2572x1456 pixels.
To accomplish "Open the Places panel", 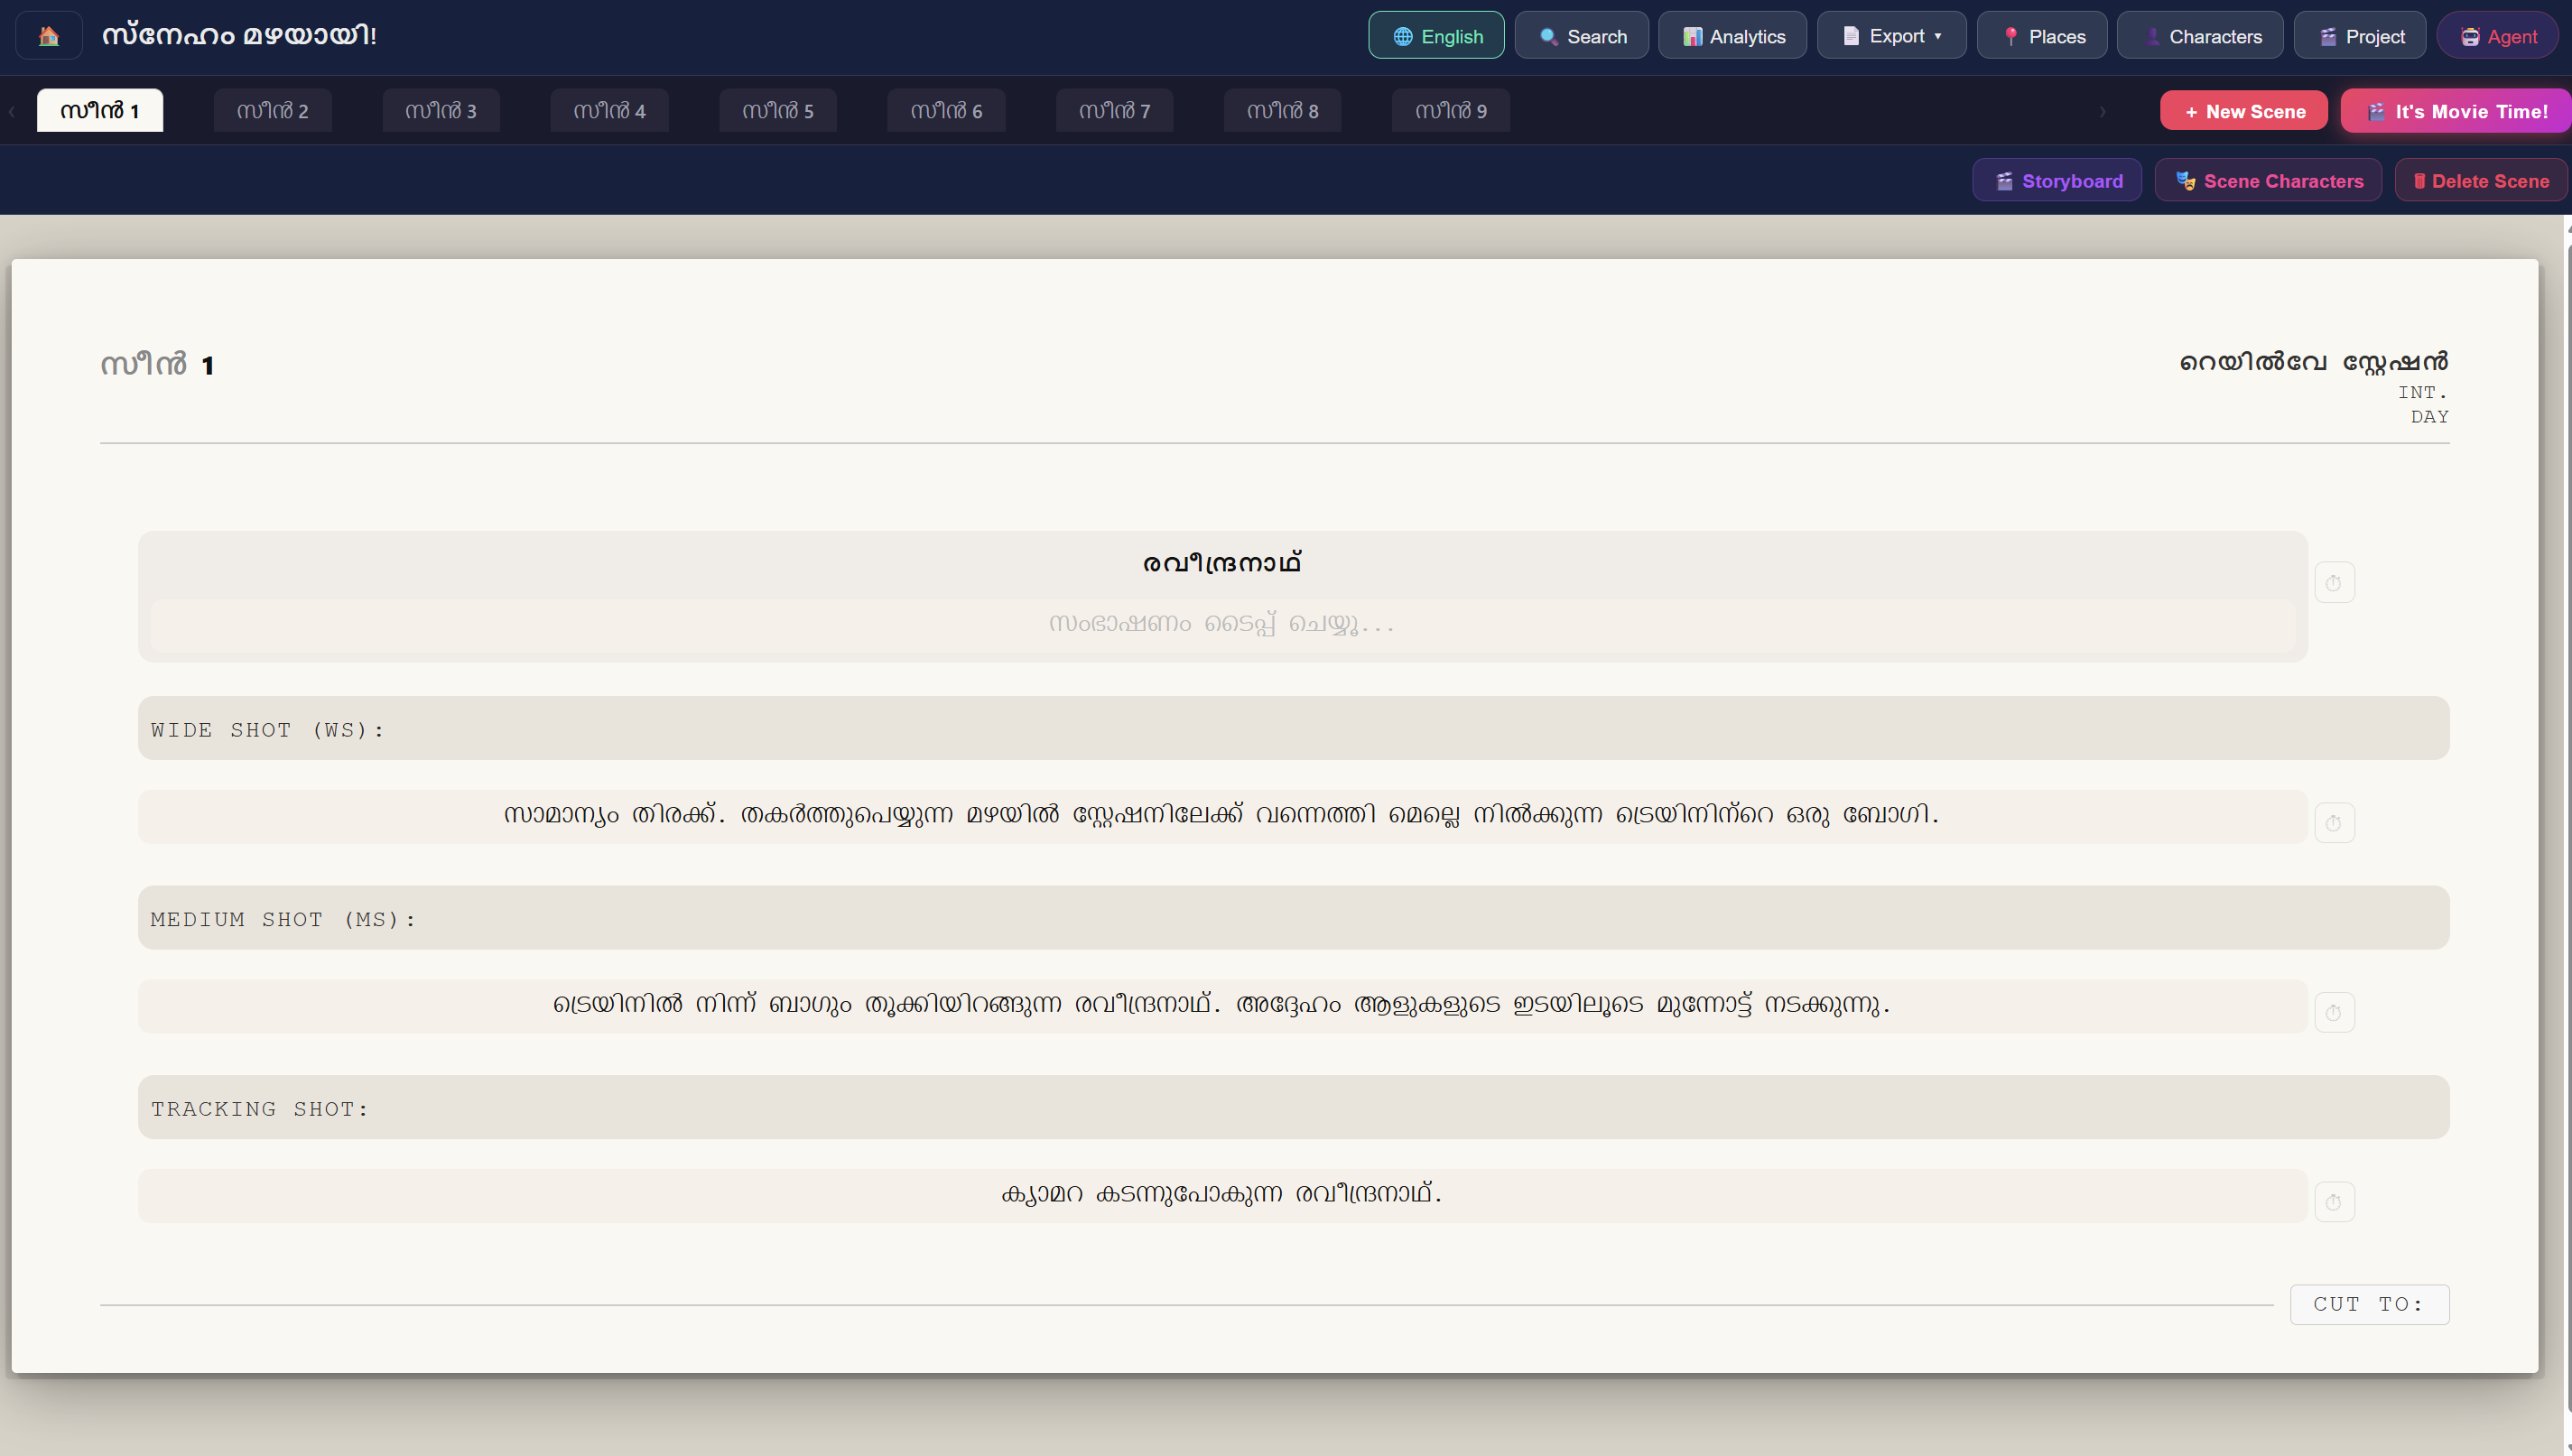I will click(2042, 36).
